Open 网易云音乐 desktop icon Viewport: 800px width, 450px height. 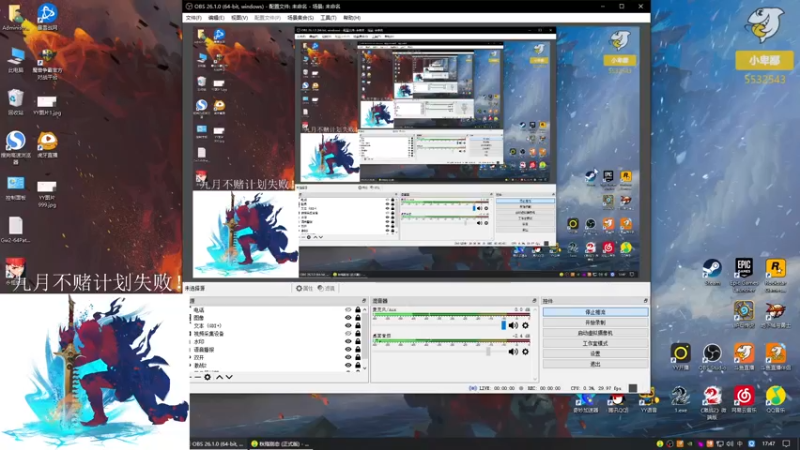coord(744,399)
